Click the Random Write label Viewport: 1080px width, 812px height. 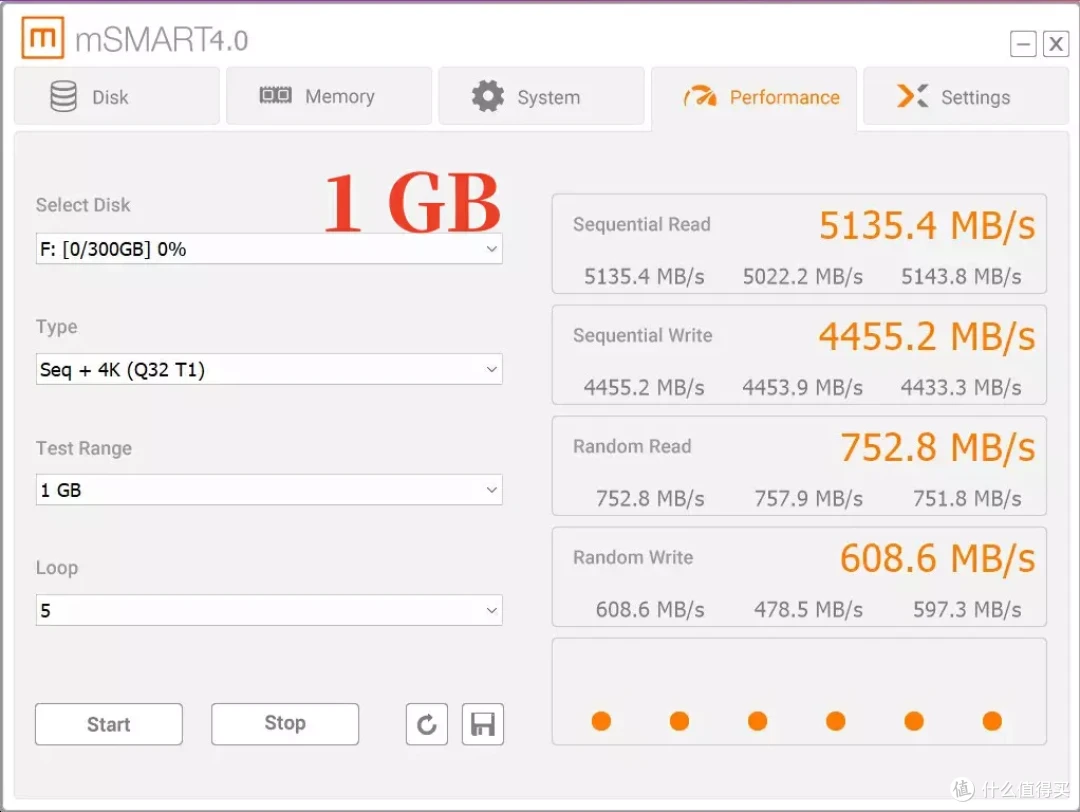point(633,557)
